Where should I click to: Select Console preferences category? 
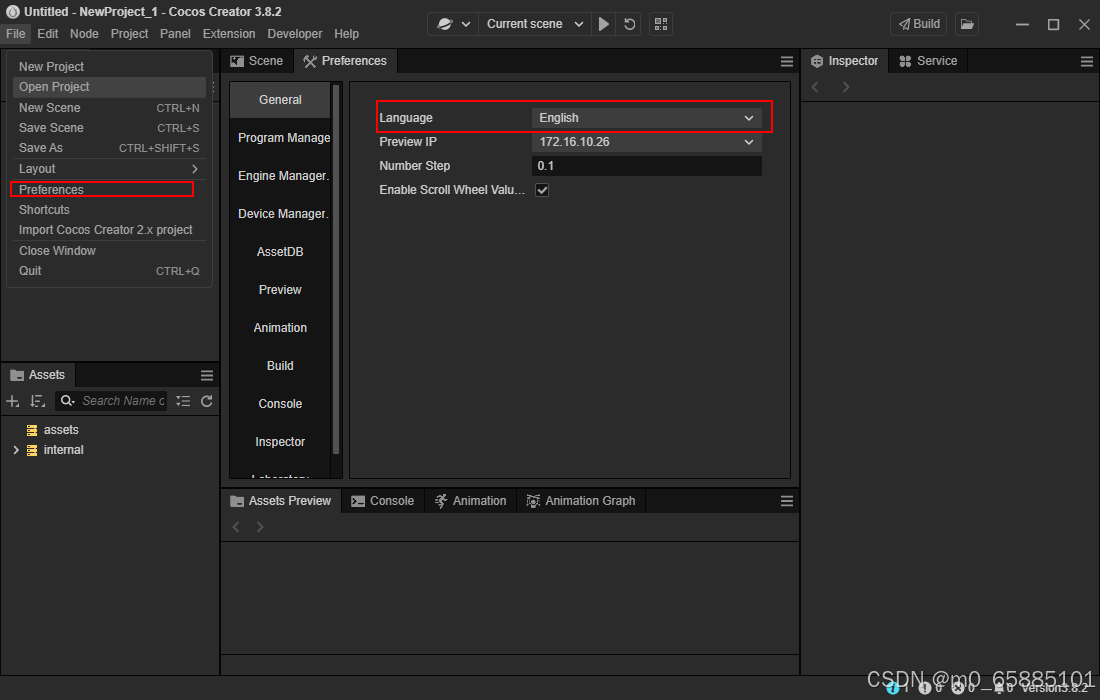pyautogui.click(x=280, y=403)
